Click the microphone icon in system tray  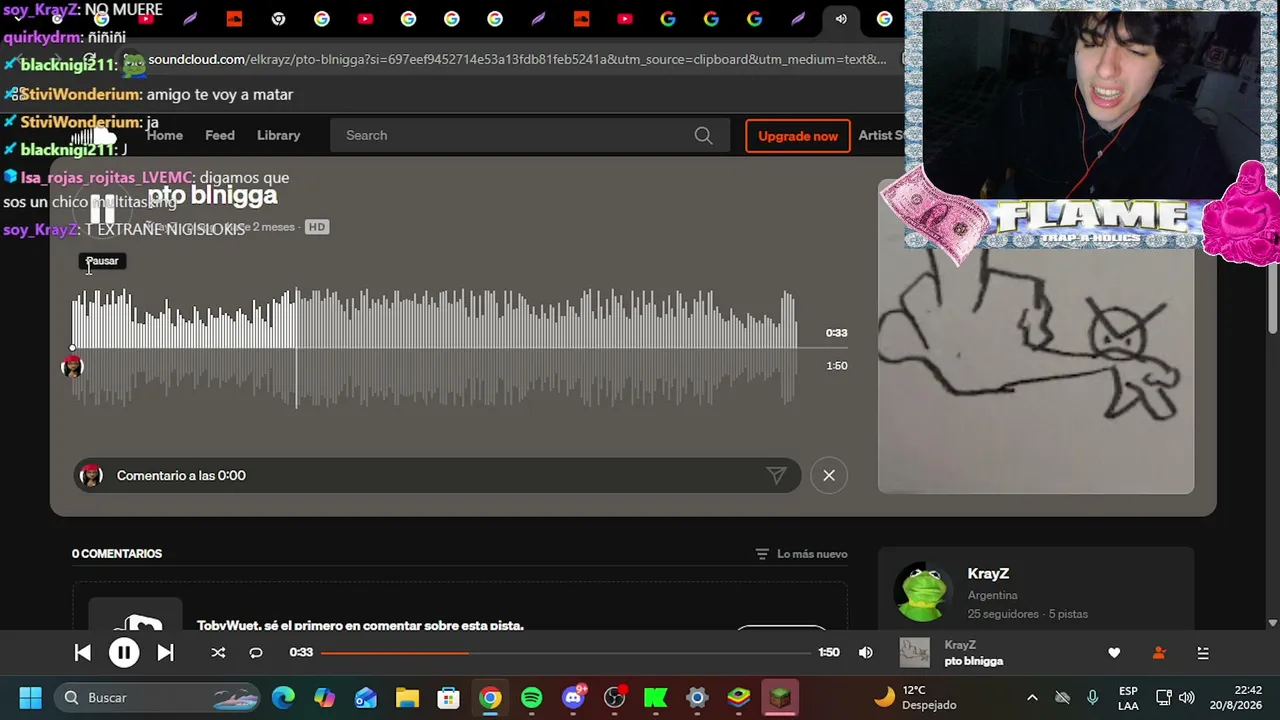click(1093, 698)
